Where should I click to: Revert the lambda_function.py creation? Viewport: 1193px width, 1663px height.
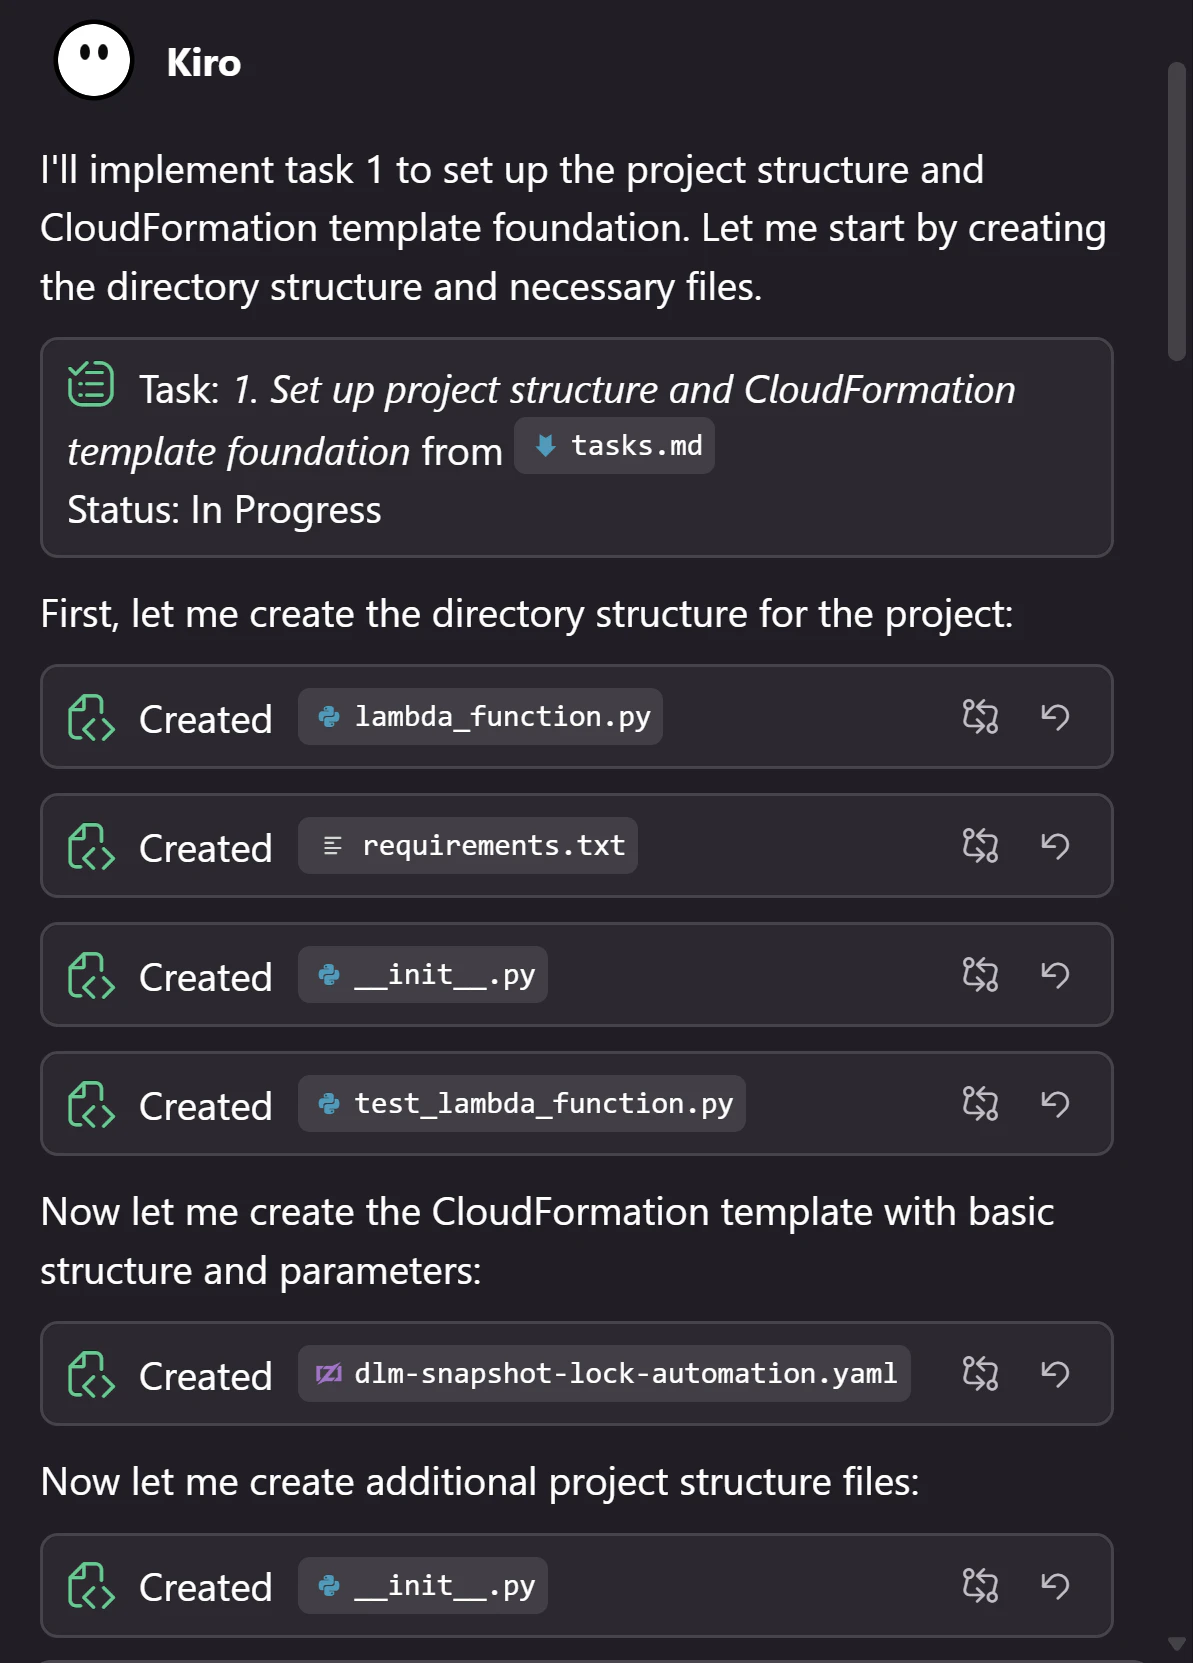[x=1055, y=716]
